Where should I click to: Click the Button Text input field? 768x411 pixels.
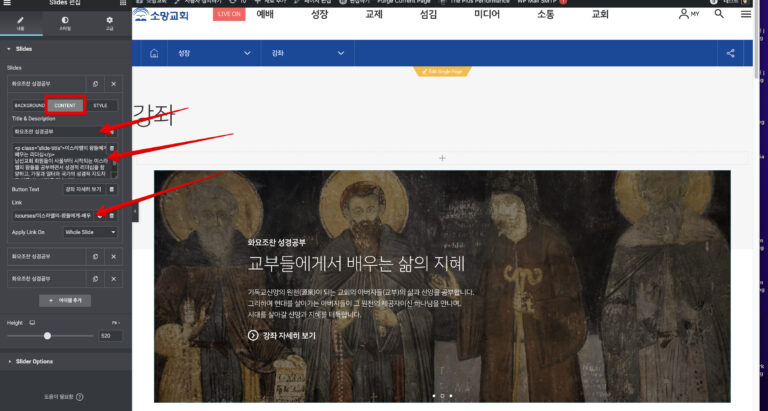tap(85, 189)
